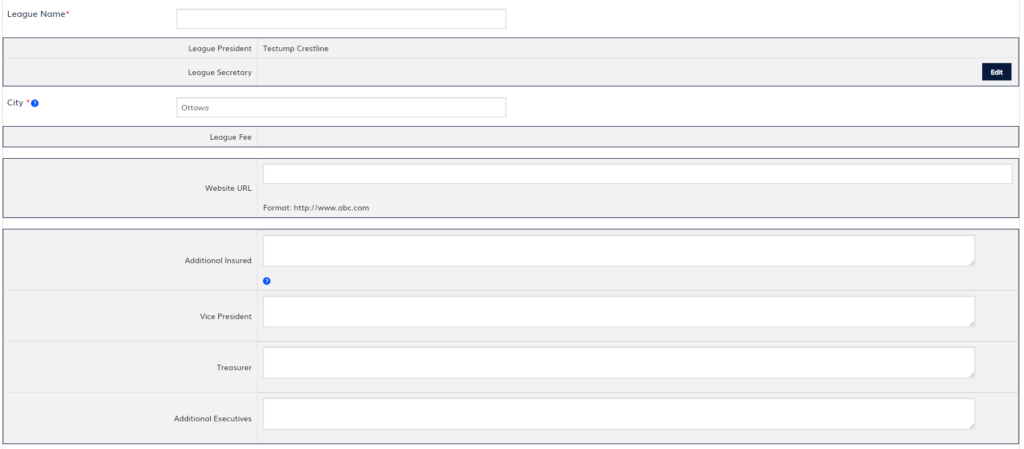1024x449 pixels.
Task: Click the help icon beside City
Action: (x=35, y=103)
